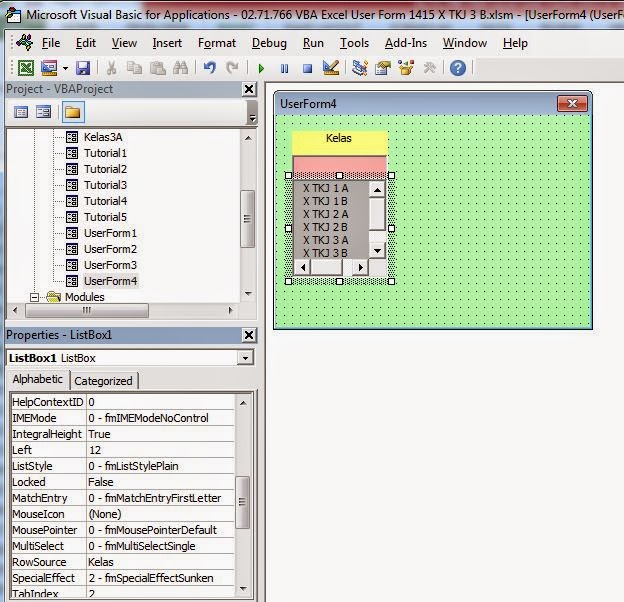Select UserForm1 in project tree
Image resolution: width=624 pixels, height=602 pixels.
[x=110, y=233]
